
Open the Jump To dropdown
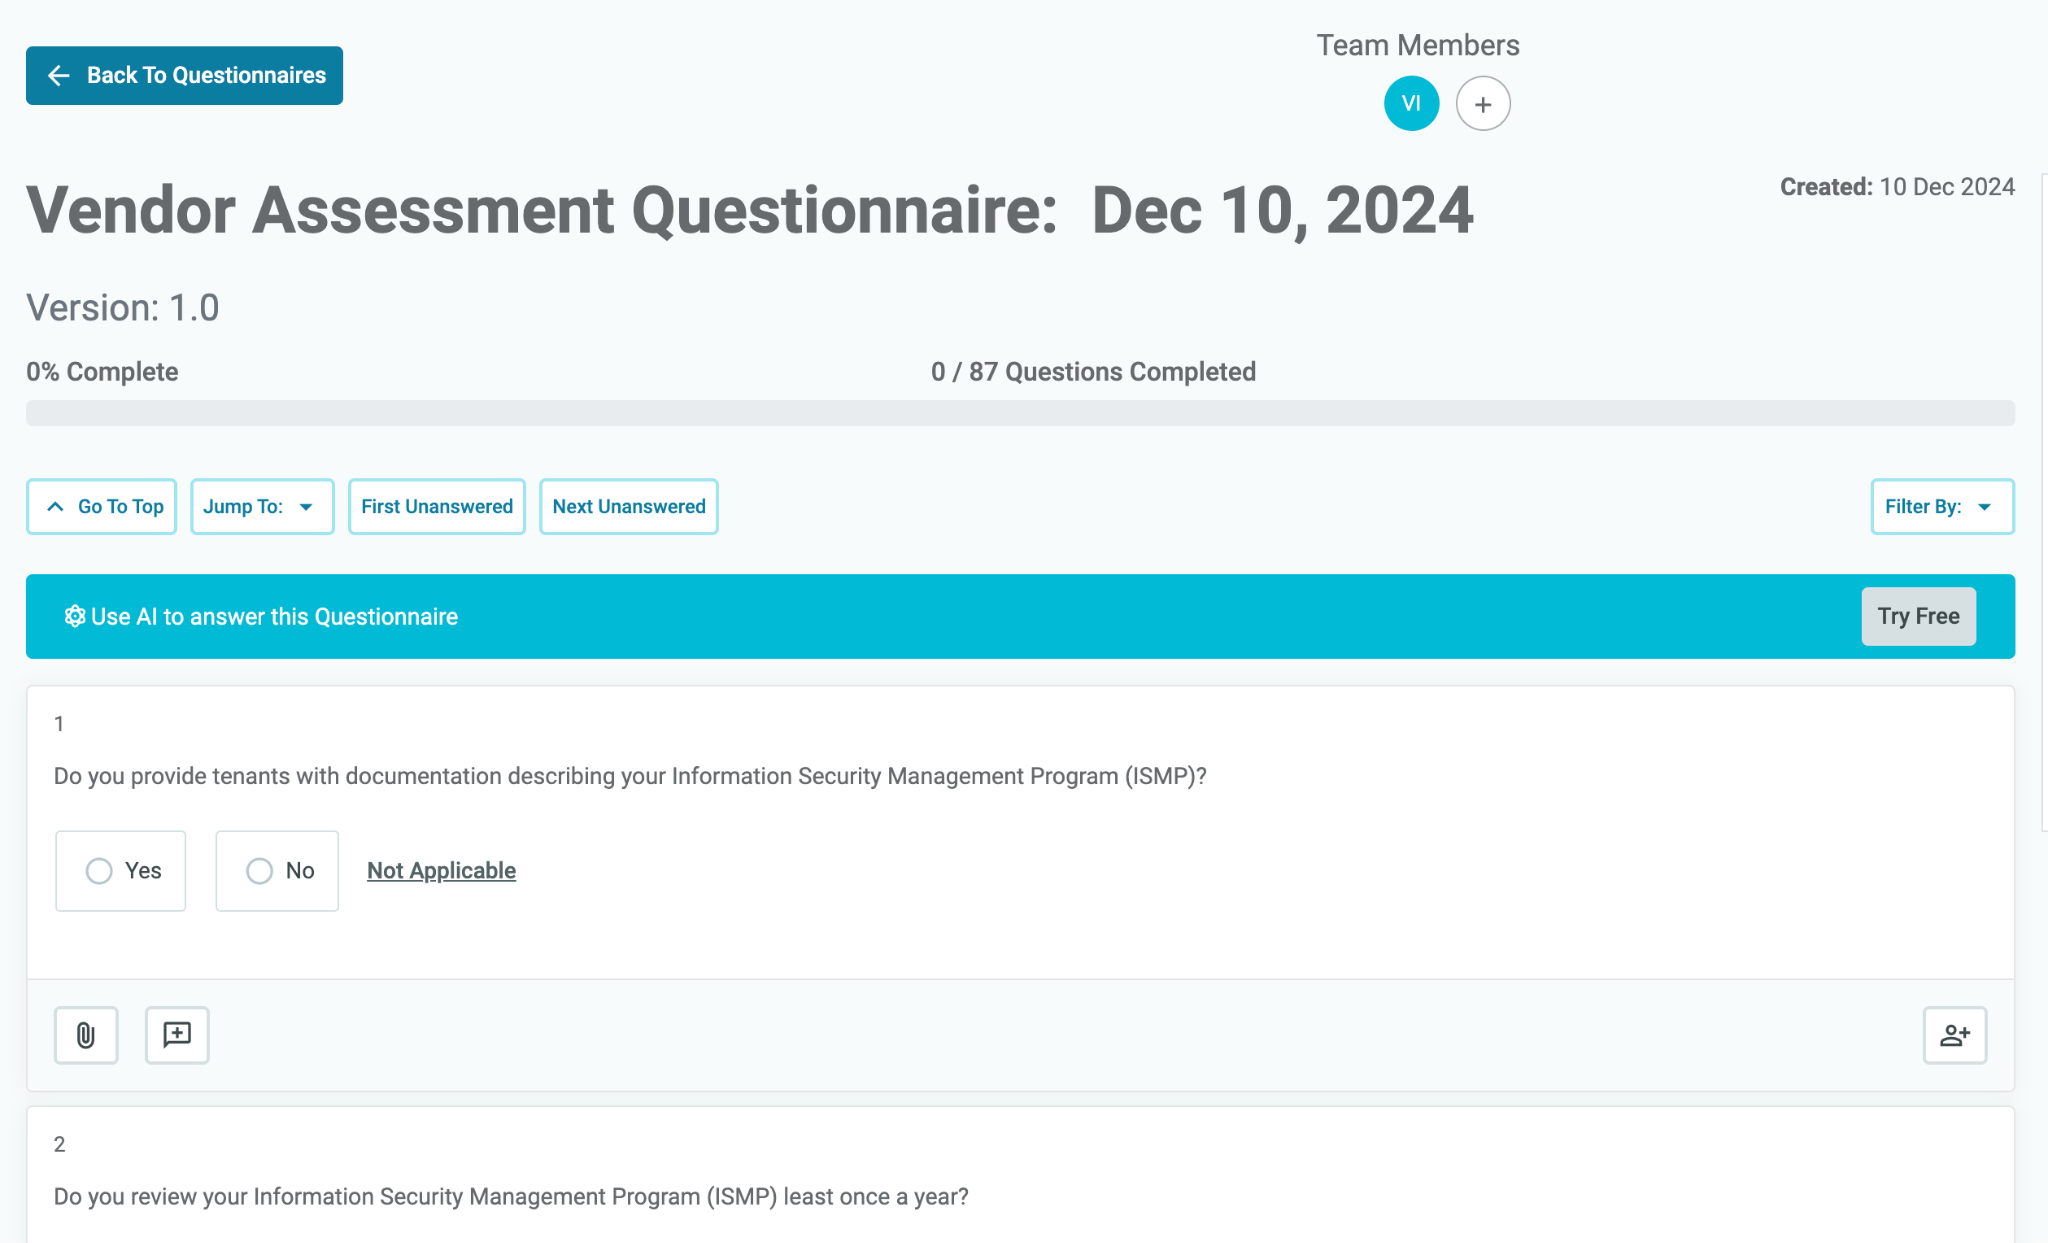pyautogui.click(x=261, y=506)
